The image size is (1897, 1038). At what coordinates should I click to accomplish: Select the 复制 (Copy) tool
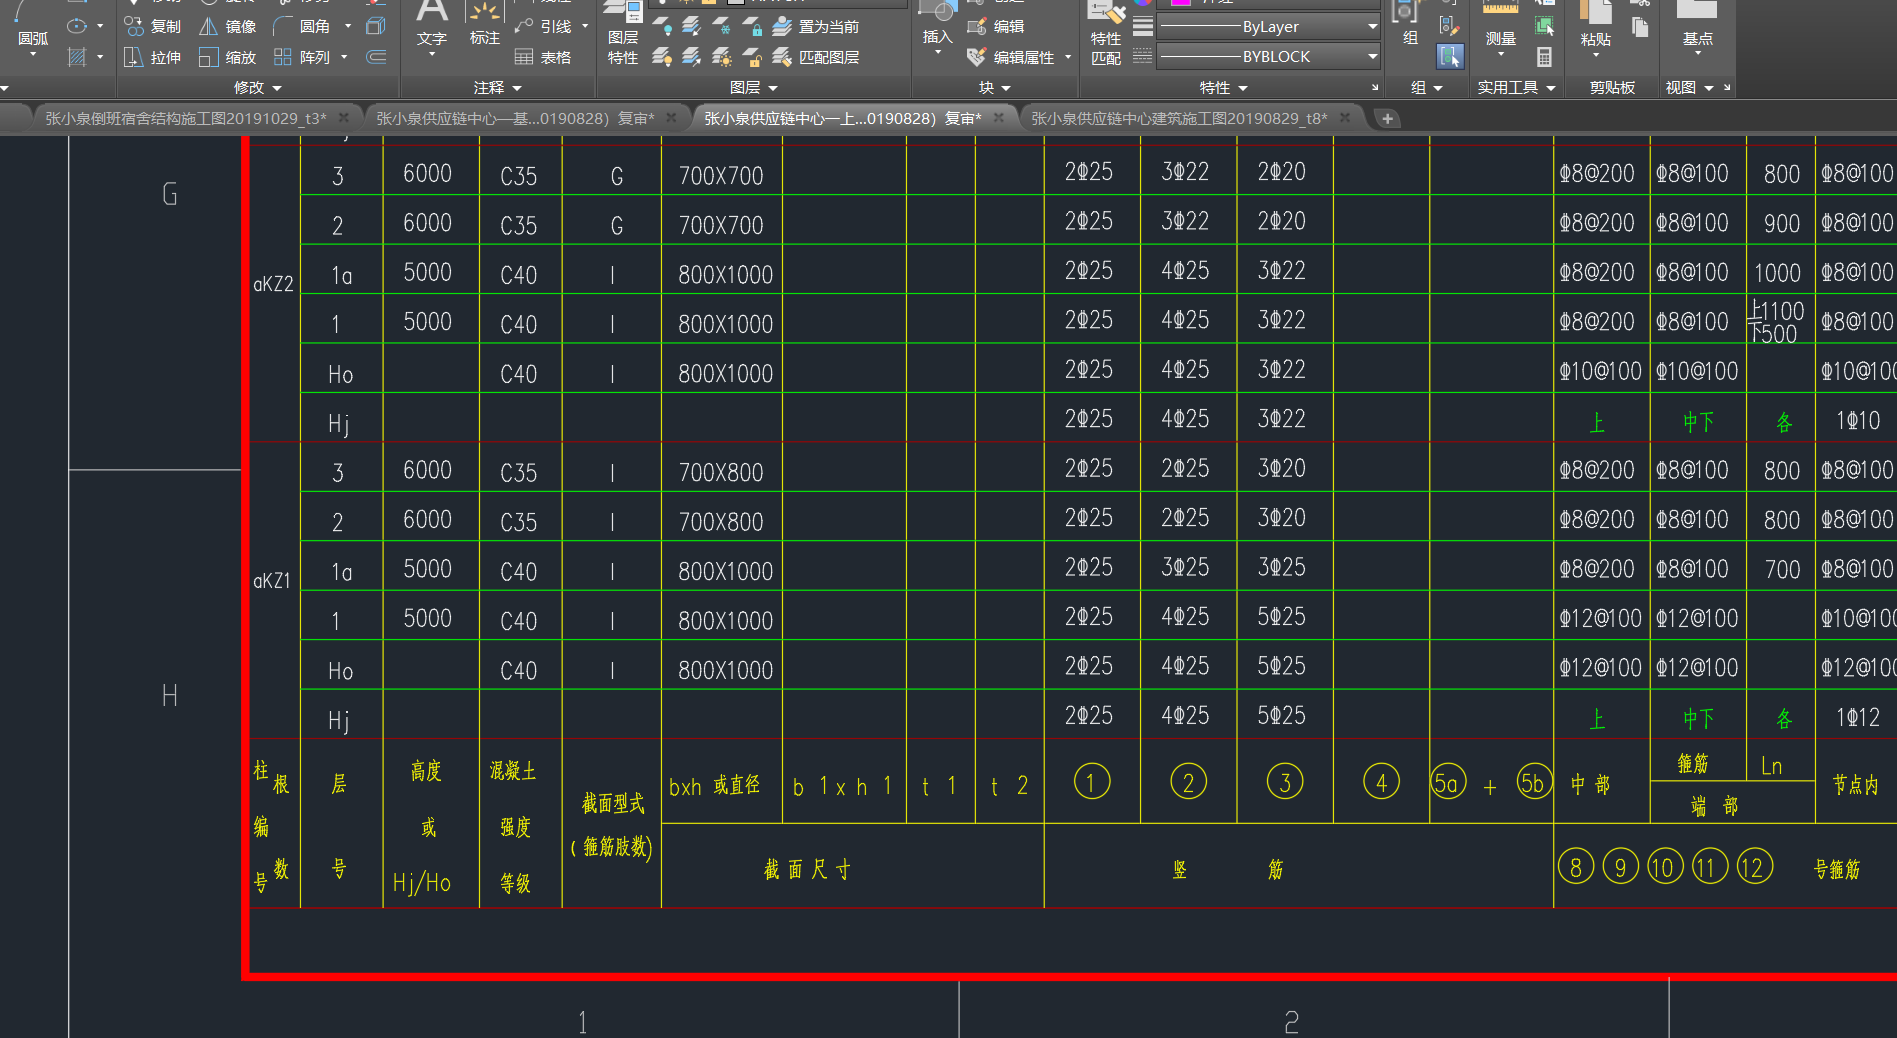(x=153, y=27)
